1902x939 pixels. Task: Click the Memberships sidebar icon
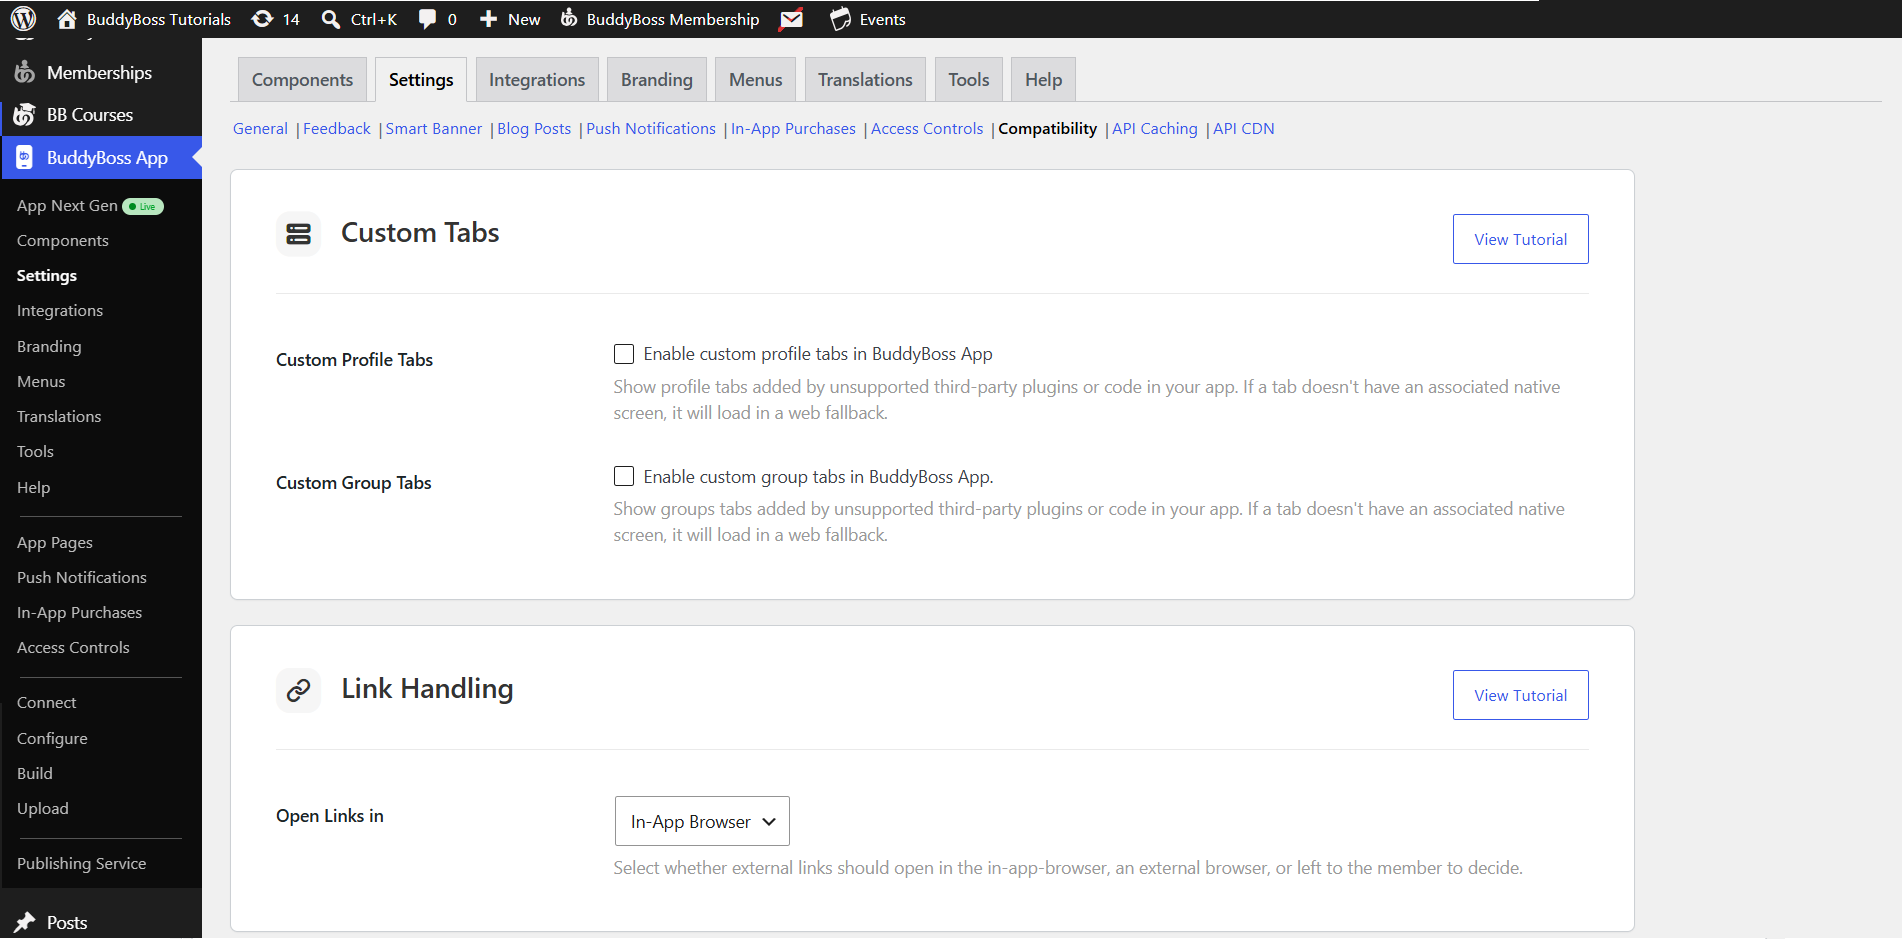click(24, 72)
